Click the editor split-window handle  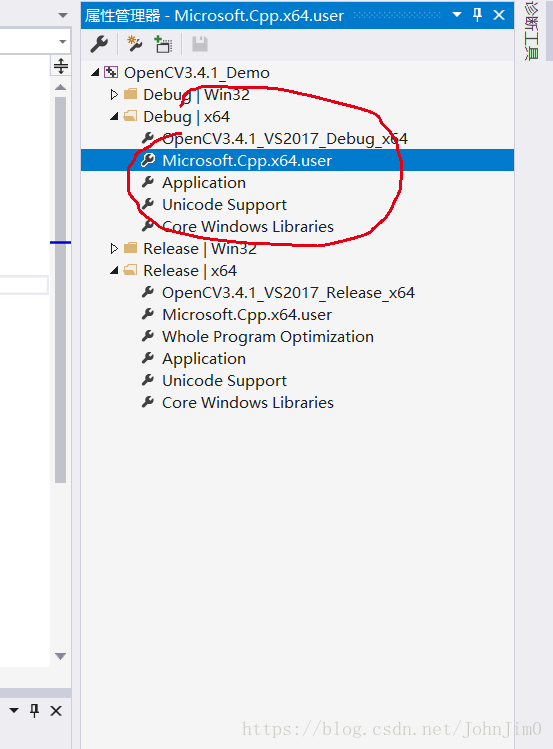[61, 66]
